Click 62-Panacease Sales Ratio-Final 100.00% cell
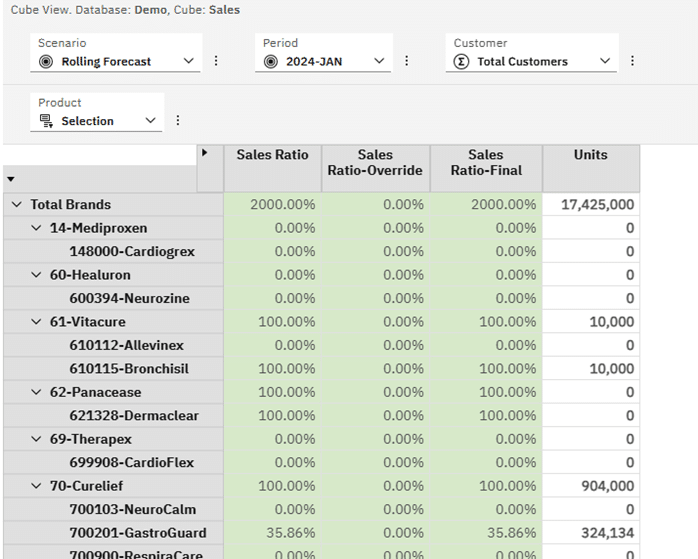 (486, 392)
